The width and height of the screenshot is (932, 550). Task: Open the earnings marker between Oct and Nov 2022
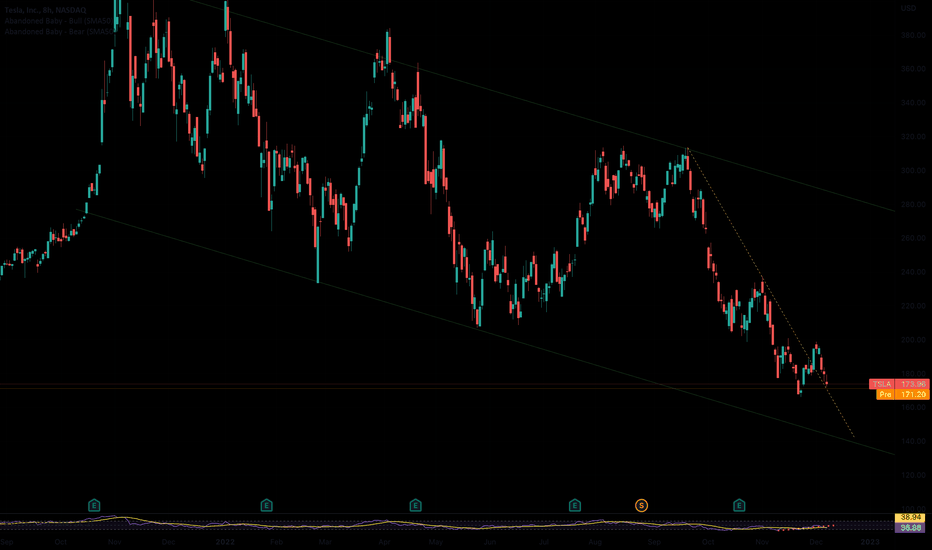click(x=739, y=505)
